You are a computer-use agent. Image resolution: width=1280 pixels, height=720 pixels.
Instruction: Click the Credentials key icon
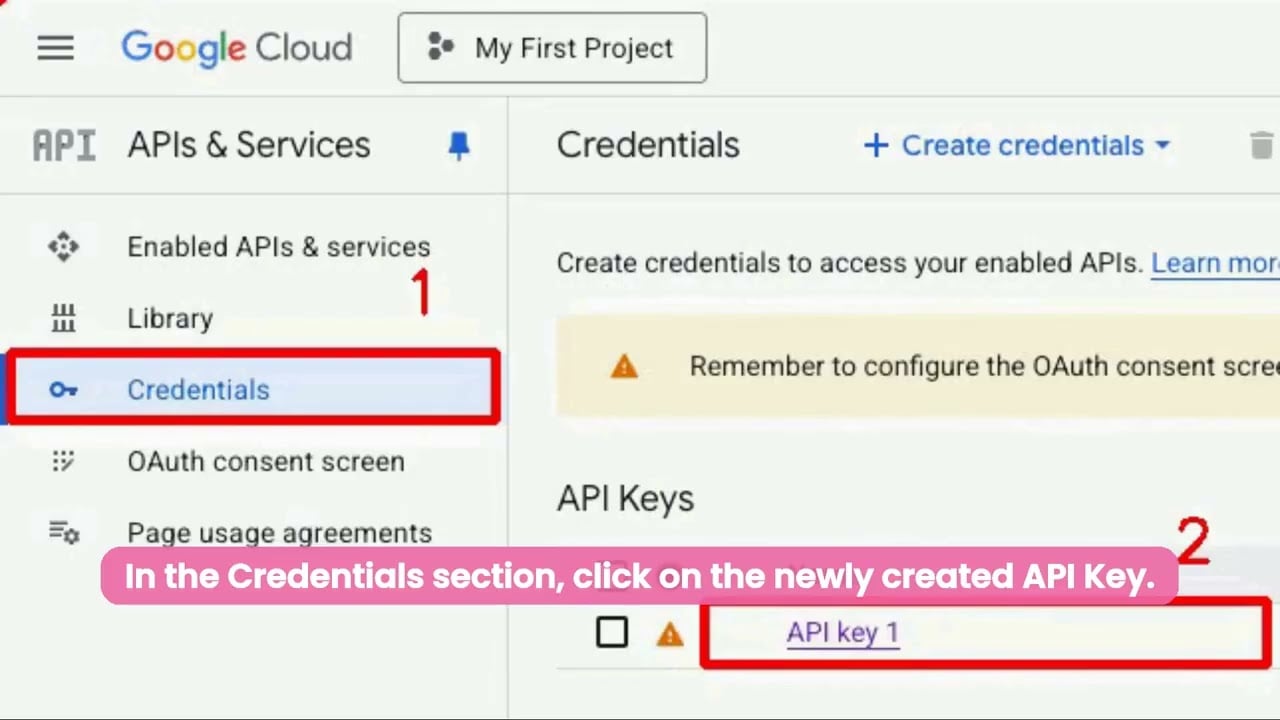pos(63,390)
